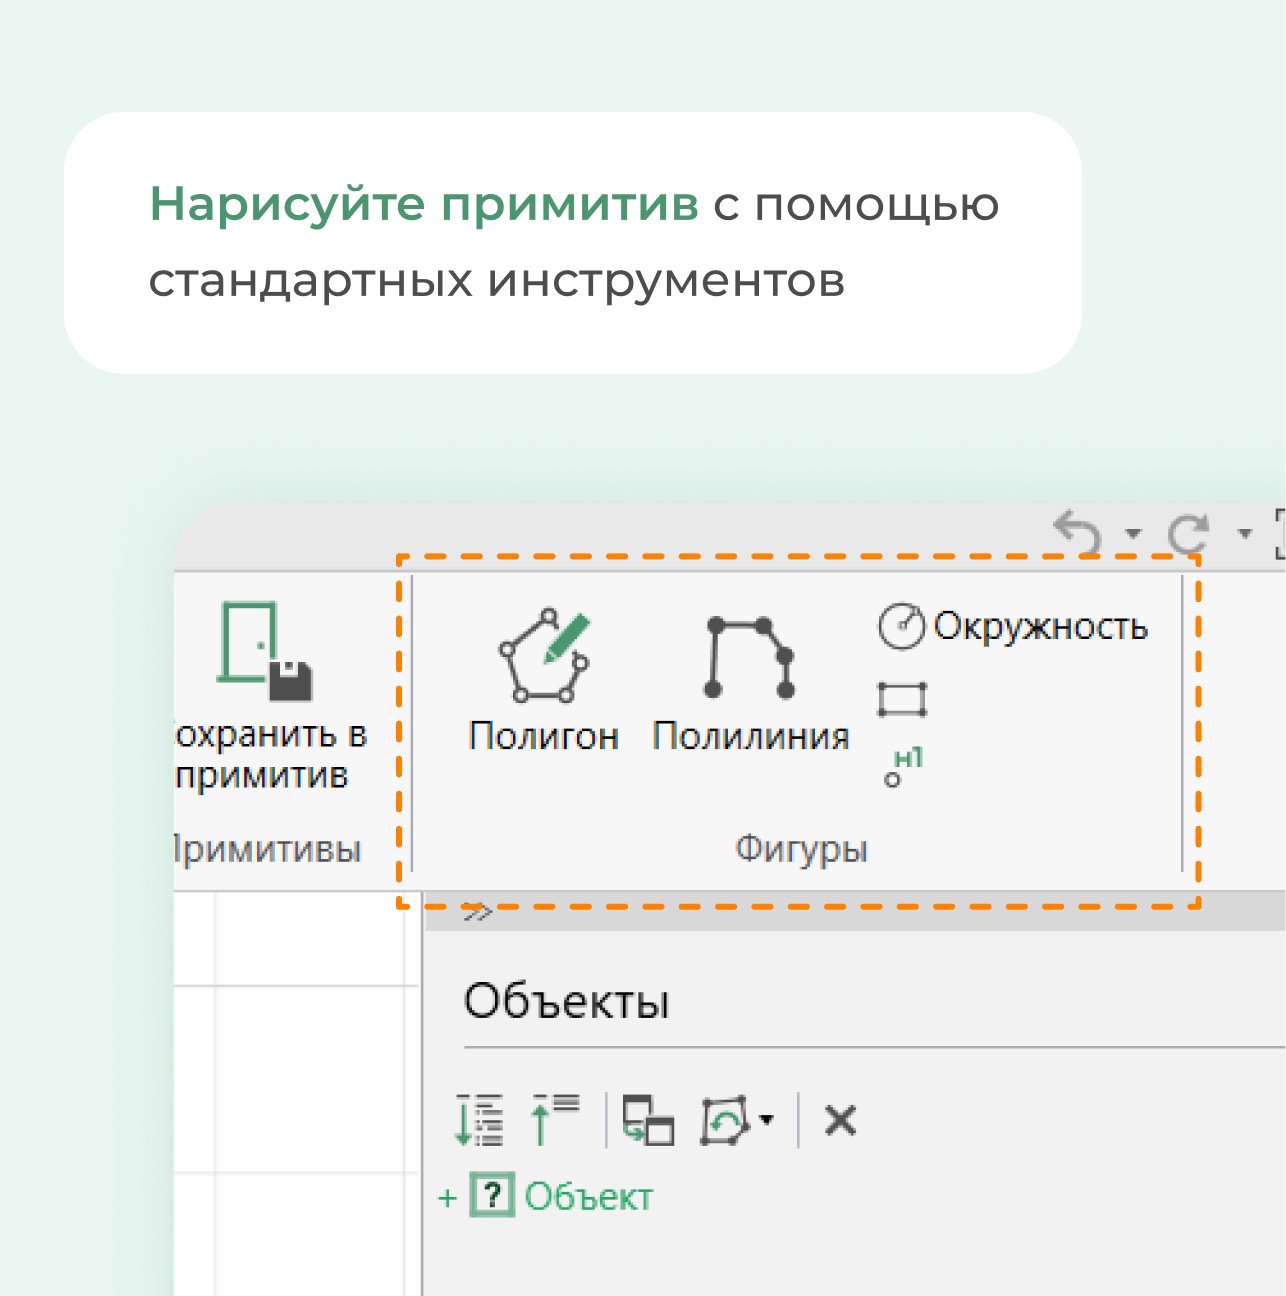1286x1296 pixels.
Task: Undo the last action
Action: pyautogui.click(x=1078, y=533)
